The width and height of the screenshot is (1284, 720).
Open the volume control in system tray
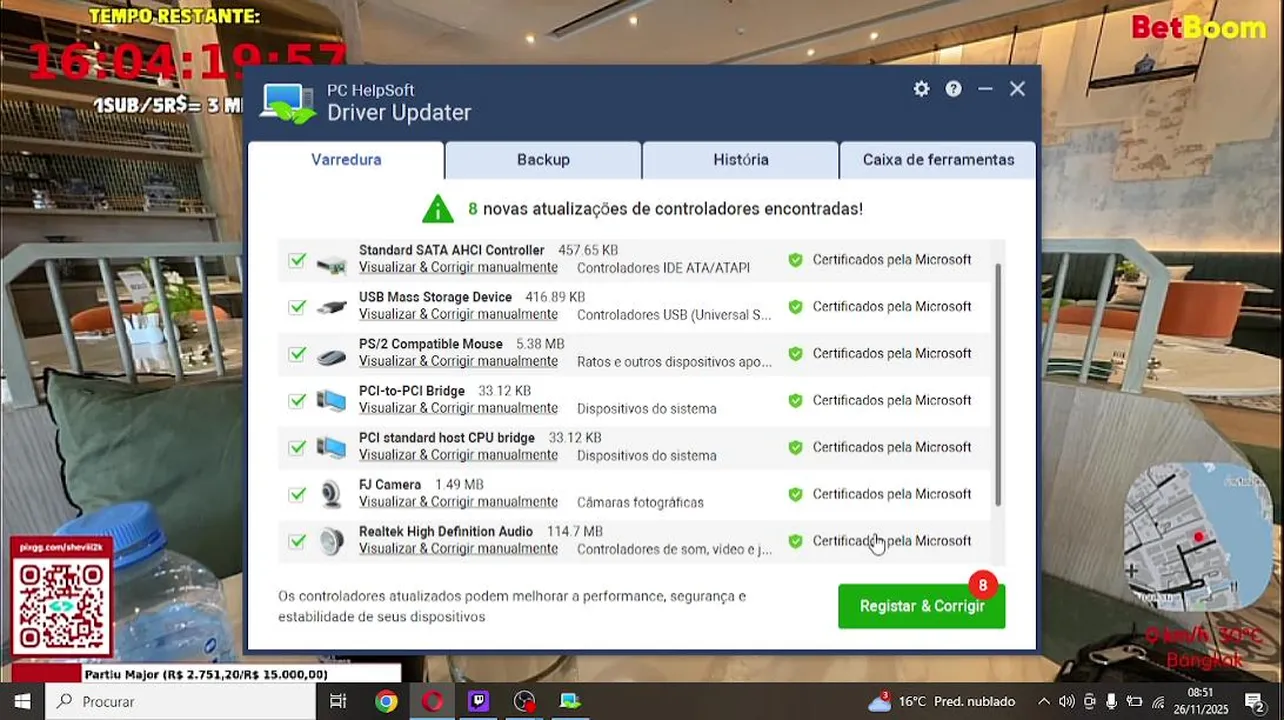coord(1066,701)
